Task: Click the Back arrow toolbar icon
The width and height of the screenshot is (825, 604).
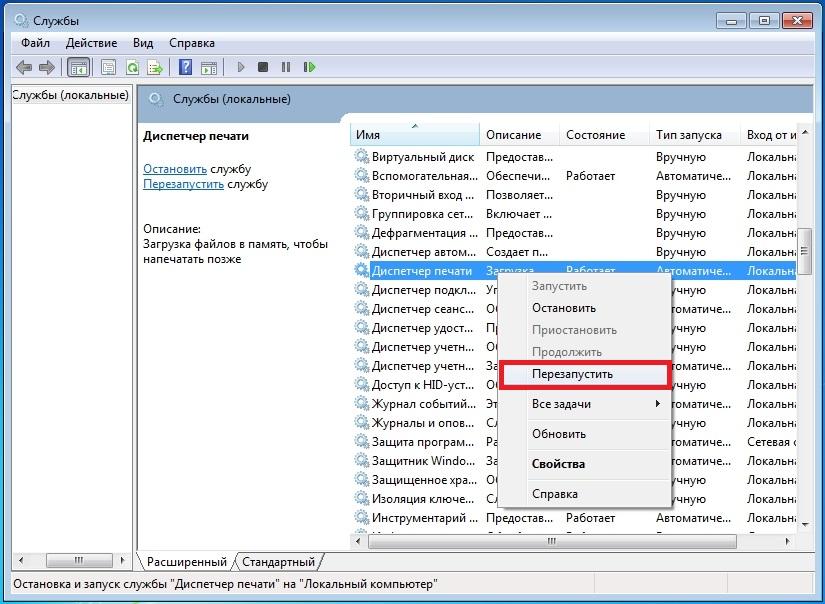Action: [x=24, y=68]
